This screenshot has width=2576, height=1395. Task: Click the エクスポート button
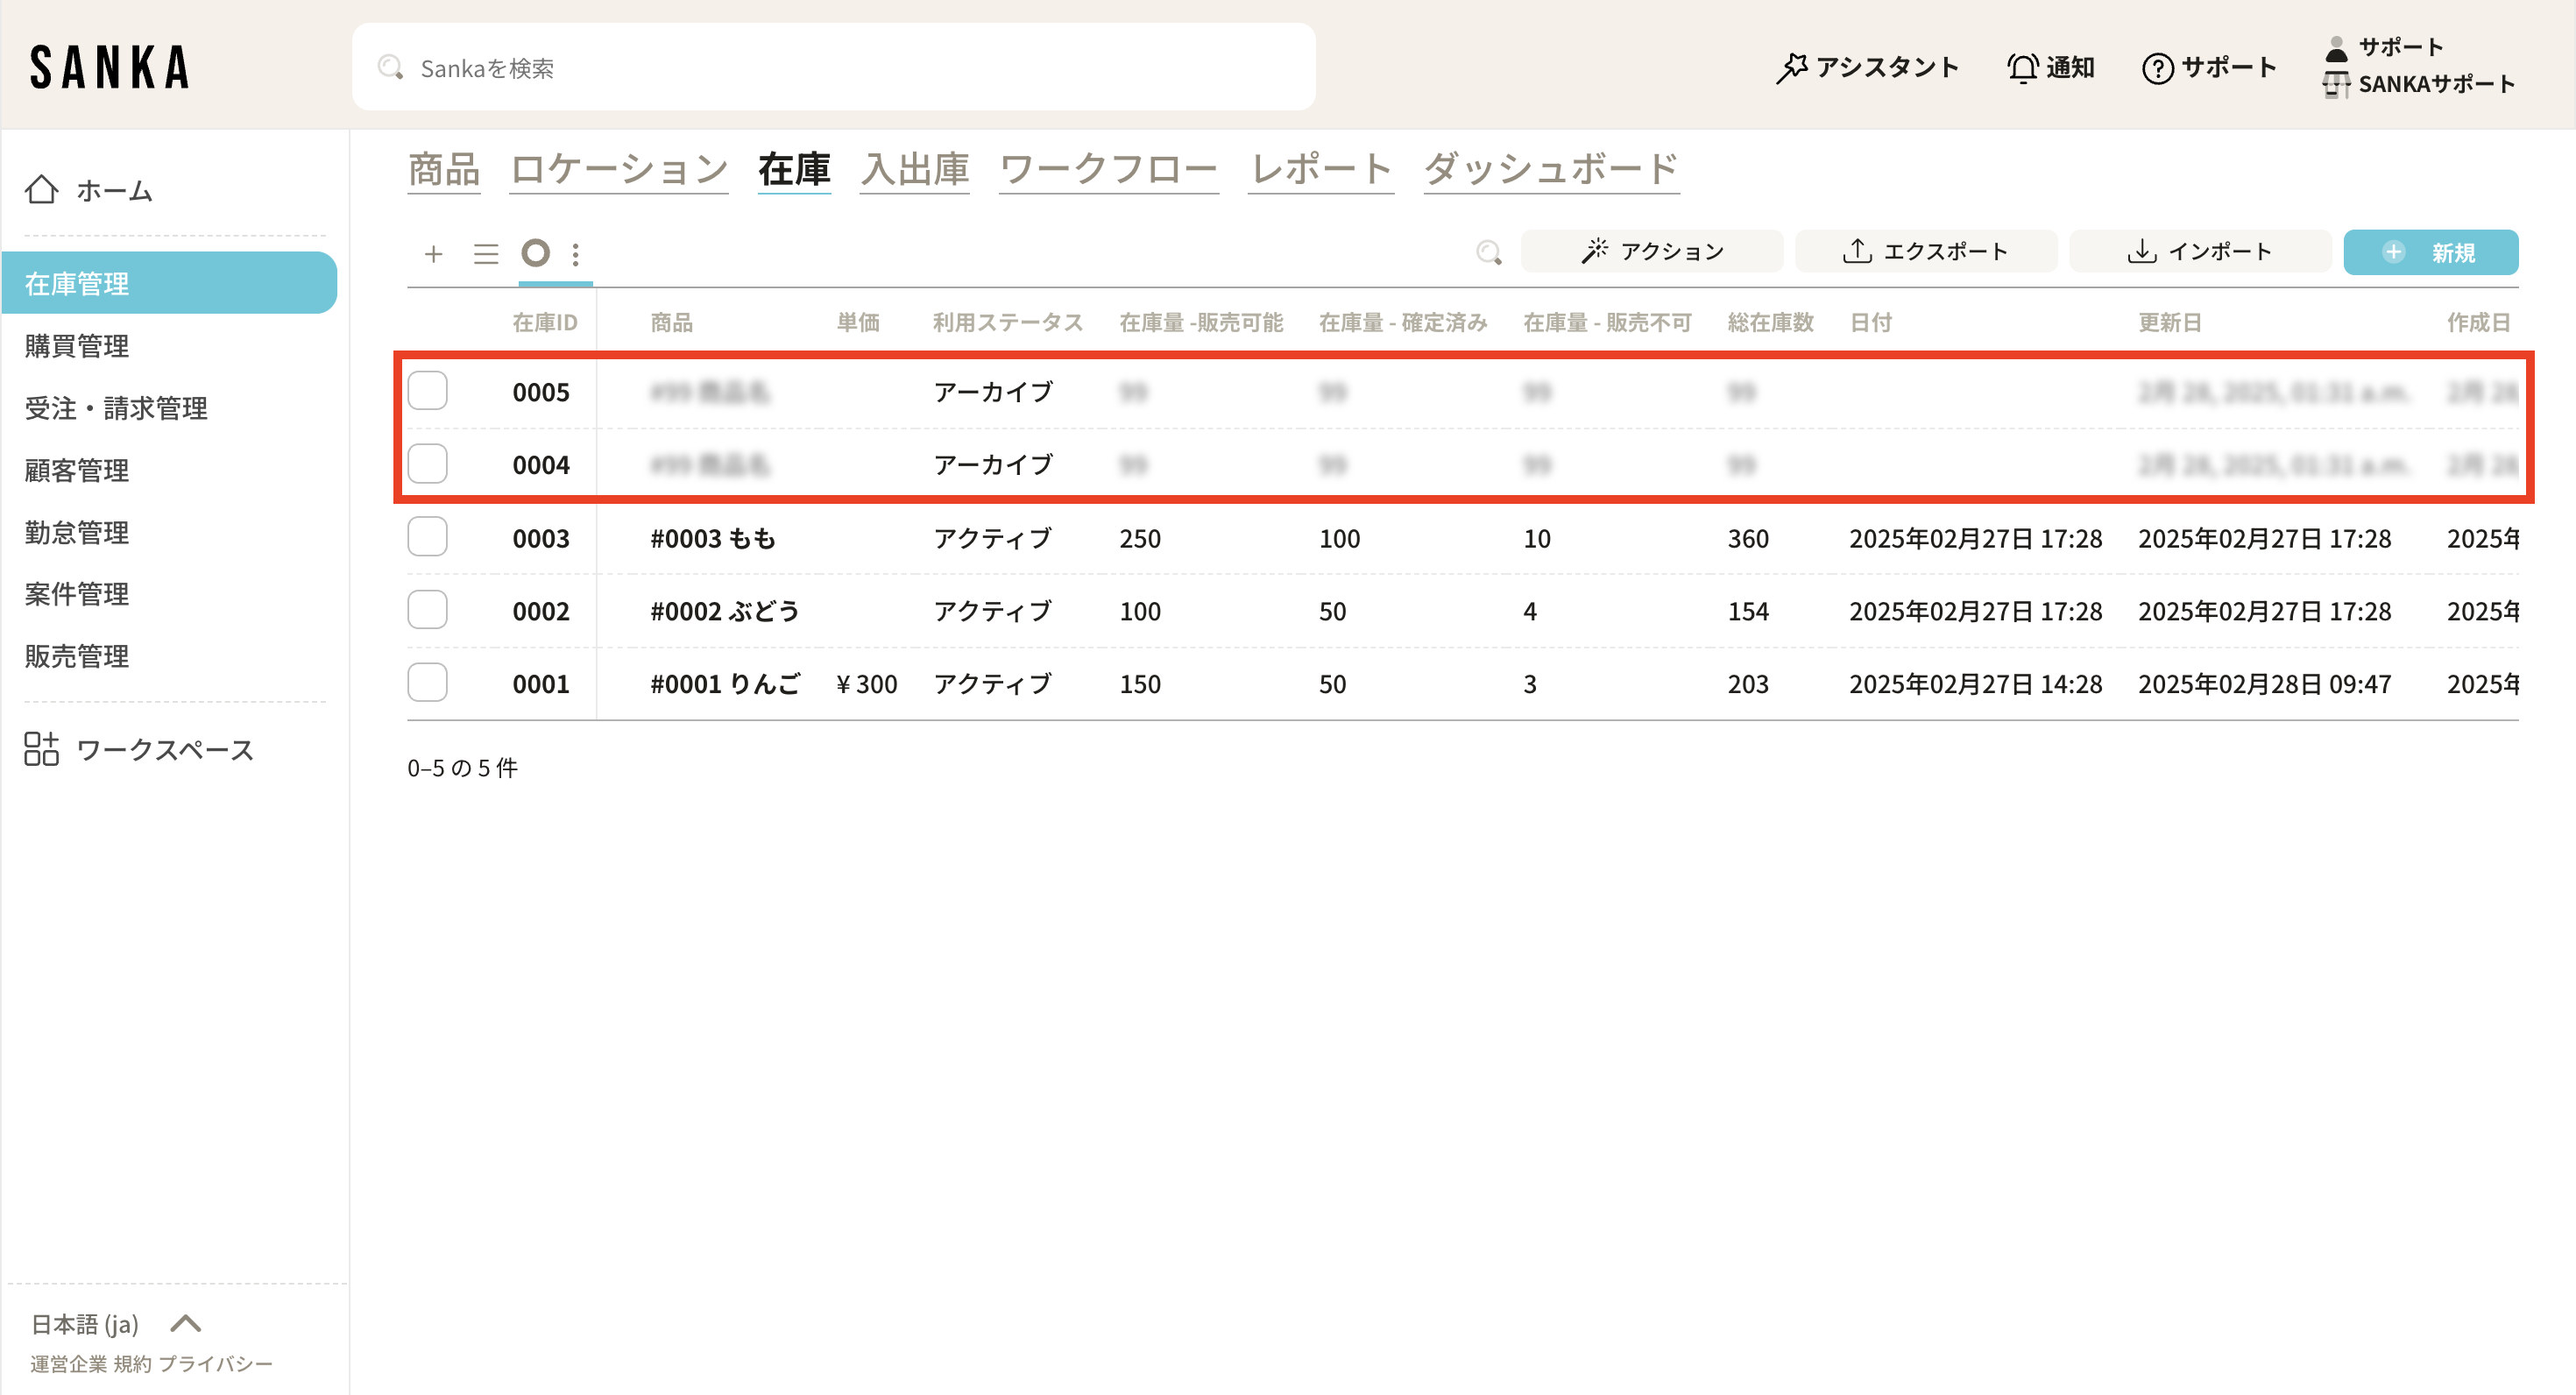1925,252
